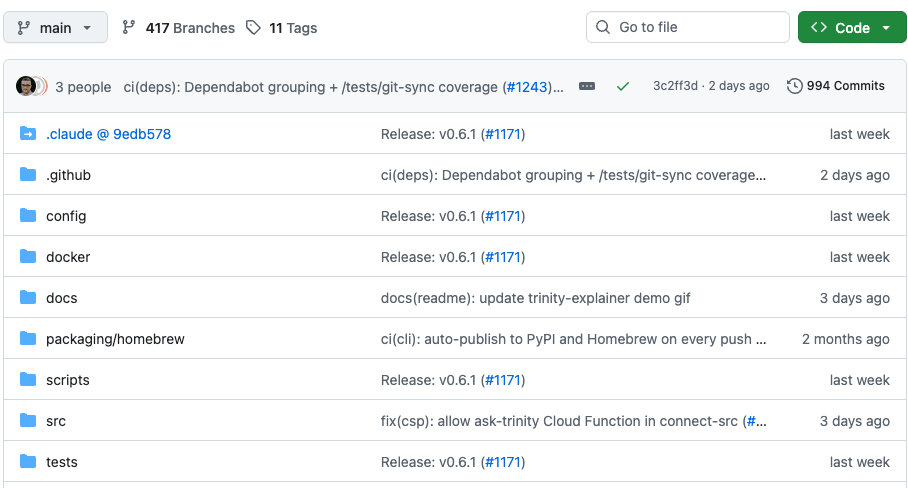Open the green Code button
908x488 pixels.
(x=852, y=27)
